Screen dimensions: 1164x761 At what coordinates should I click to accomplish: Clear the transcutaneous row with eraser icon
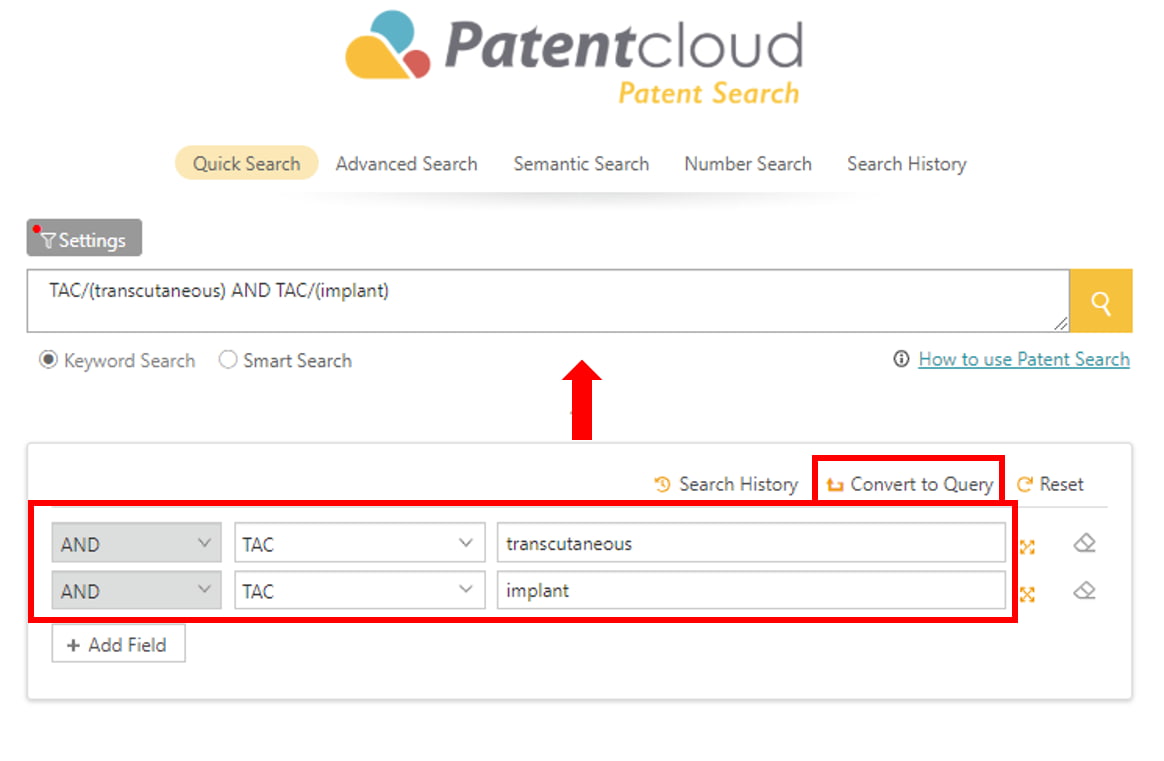point(1085,543)
